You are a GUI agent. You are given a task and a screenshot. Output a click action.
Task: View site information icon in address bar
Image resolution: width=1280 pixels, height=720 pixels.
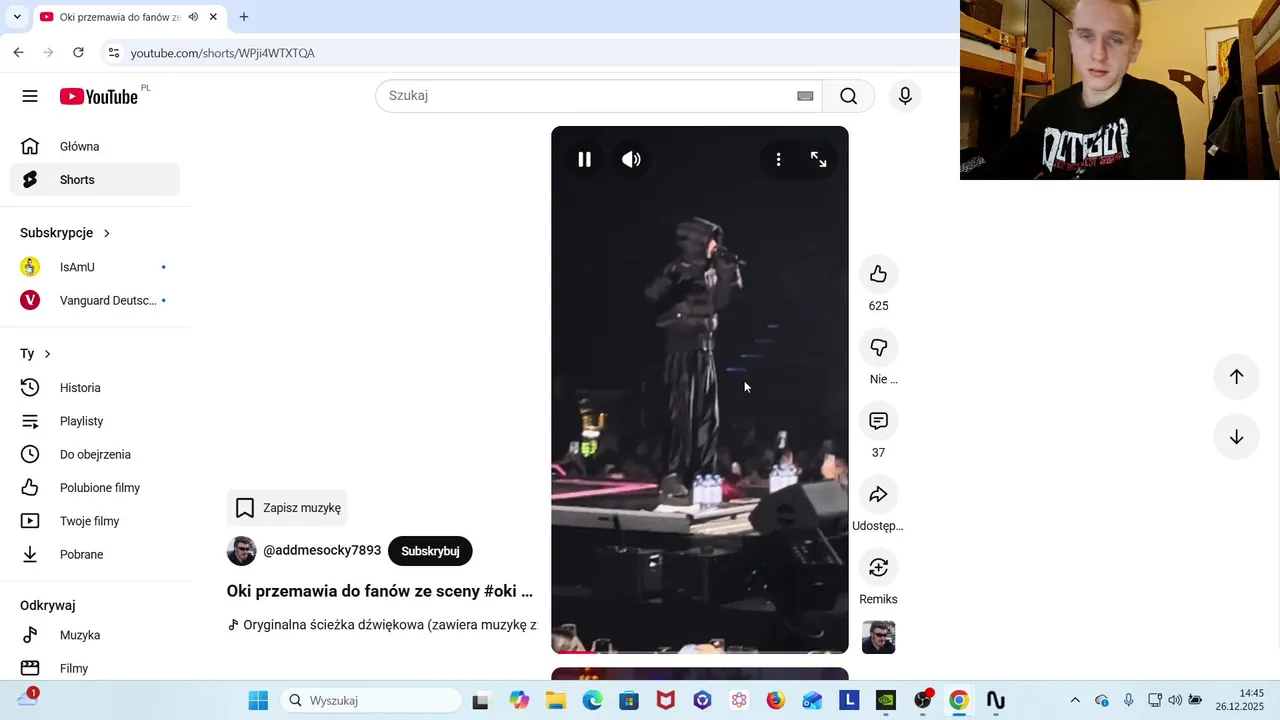pos(114,53)
